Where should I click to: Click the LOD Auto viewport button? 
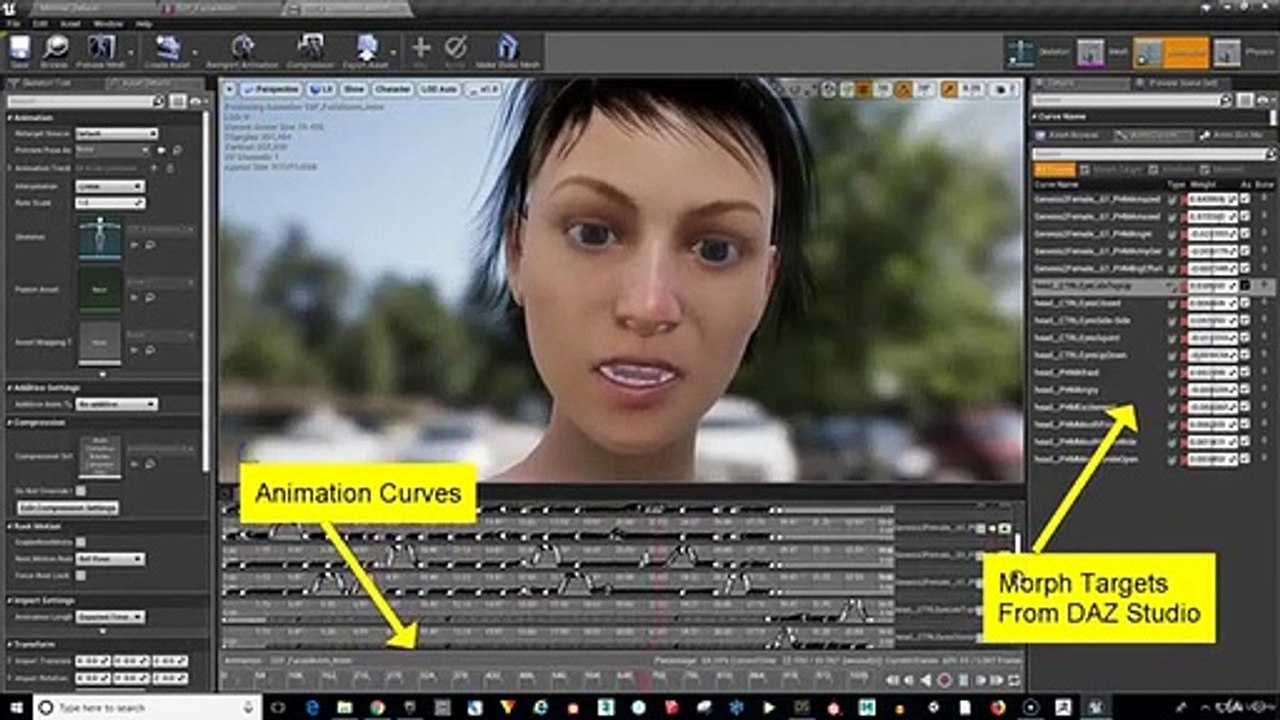click(x=439, y=89)
